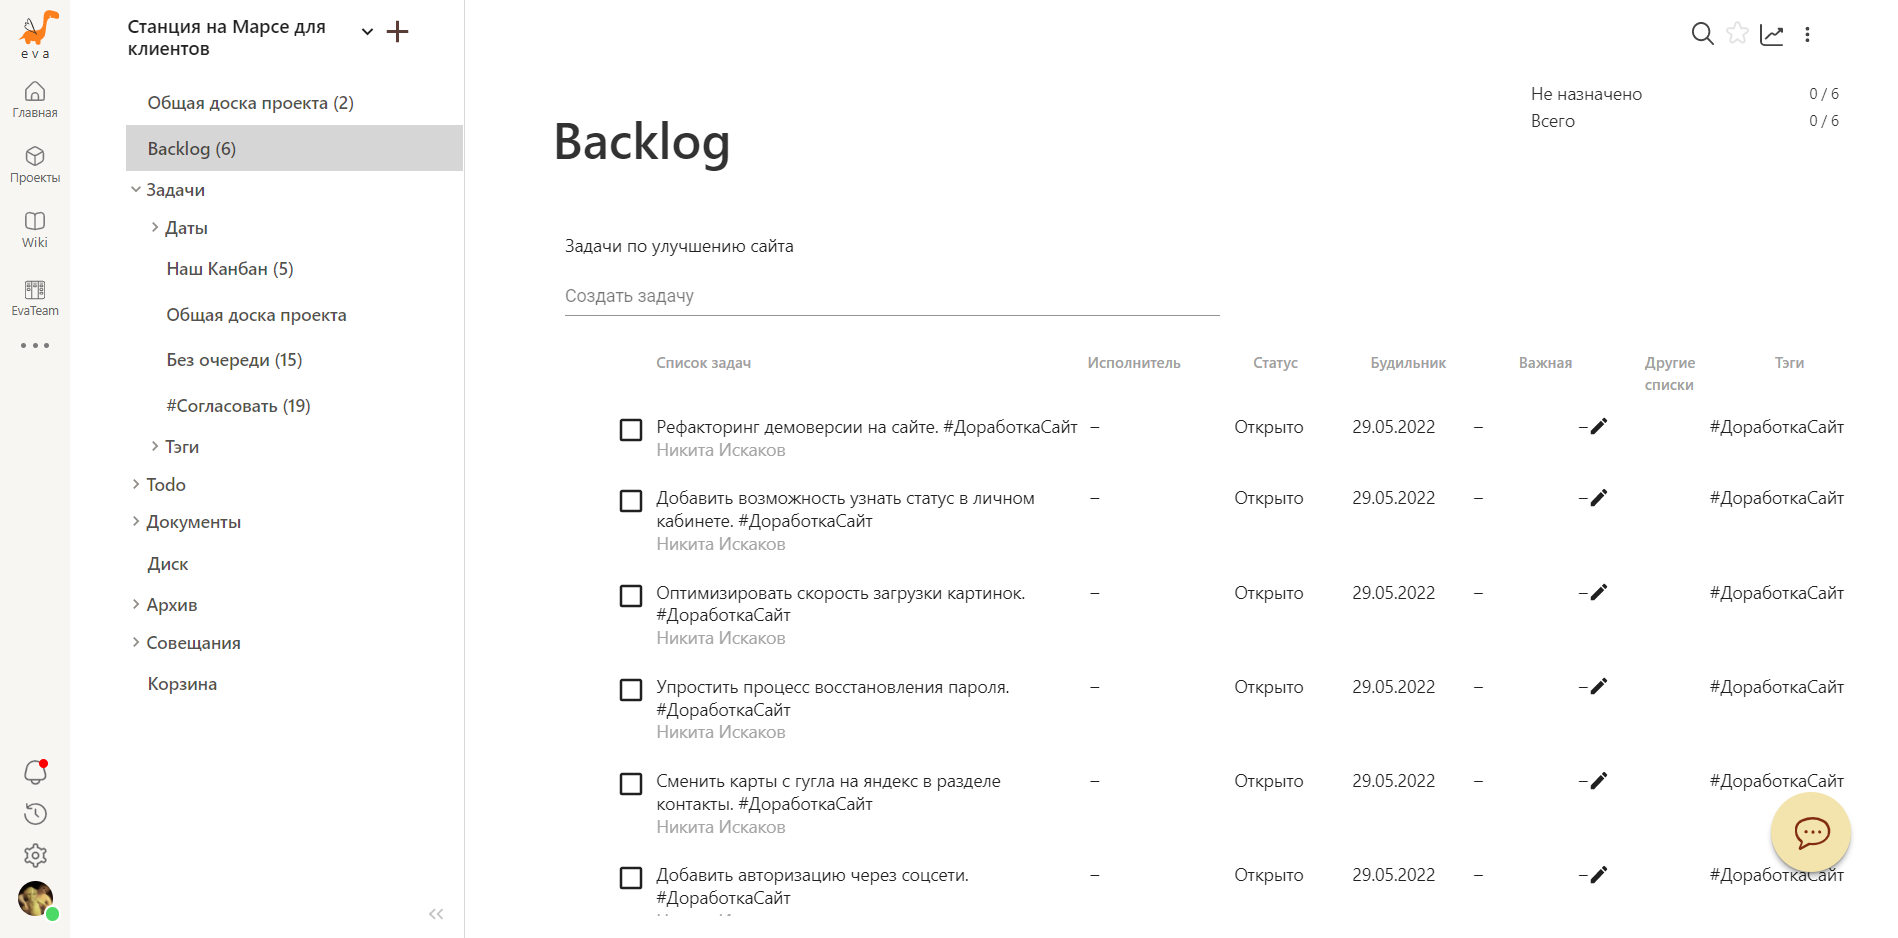Open notifications bell icon

(35, 772)
